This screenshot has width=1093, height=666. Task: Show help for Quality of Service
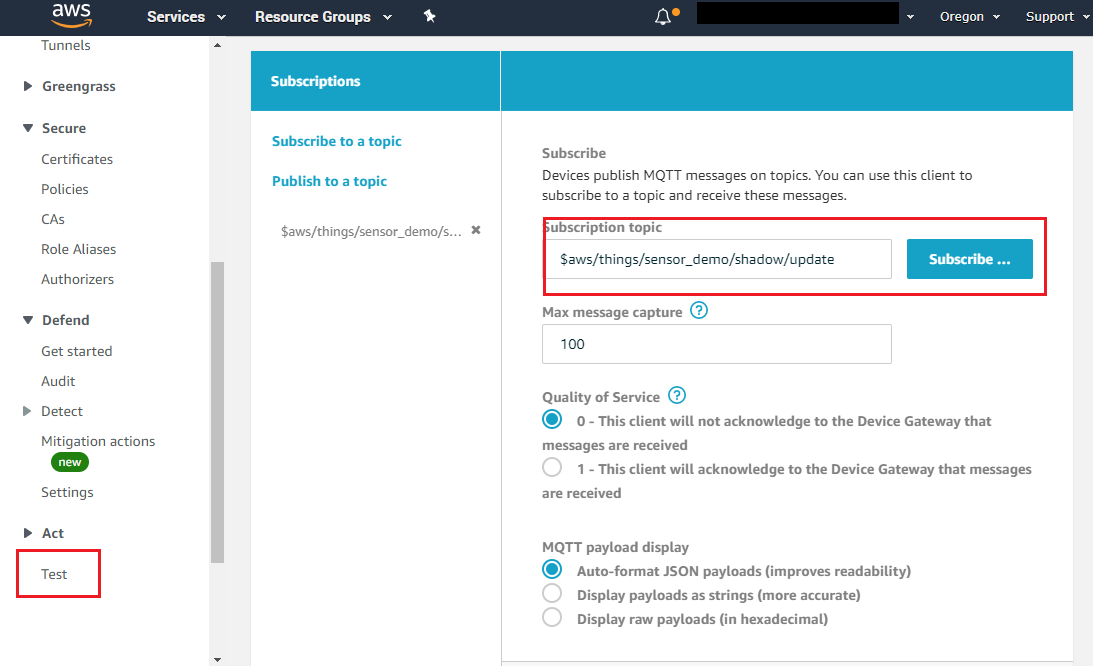pos(677,395)
